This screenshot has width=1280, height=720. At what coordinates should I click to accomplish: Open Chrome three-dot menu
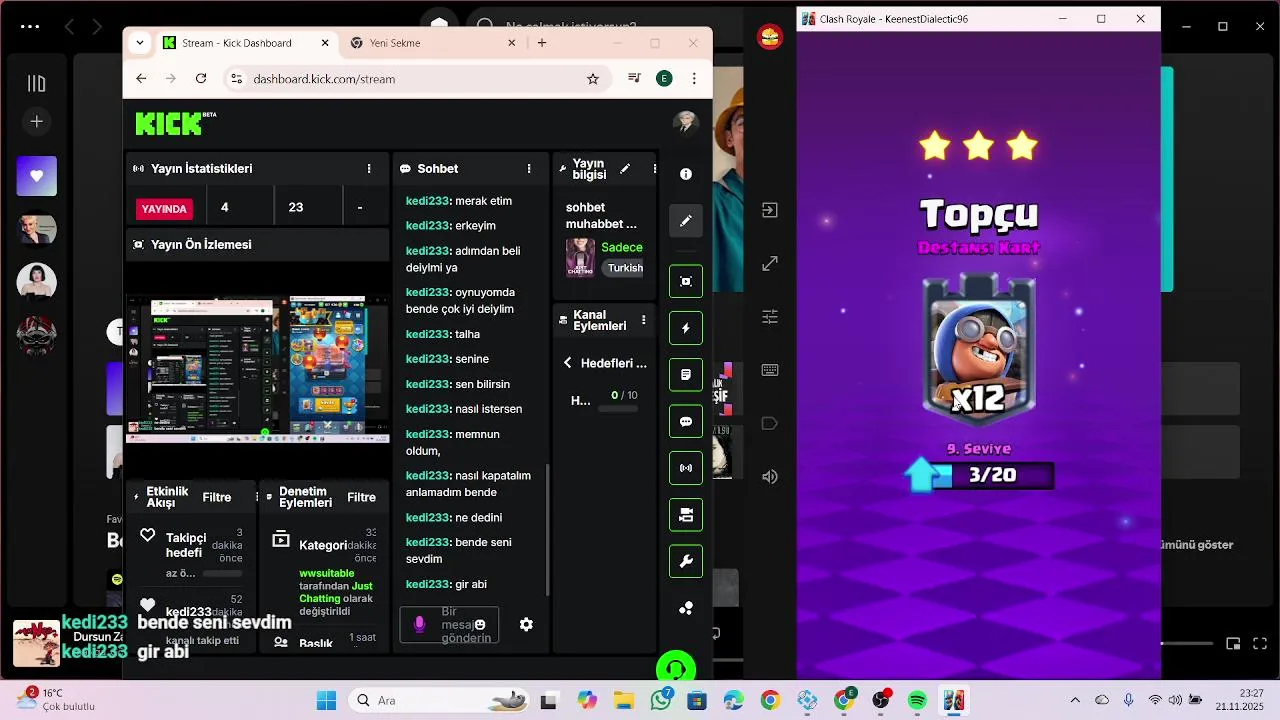(694, 78)
